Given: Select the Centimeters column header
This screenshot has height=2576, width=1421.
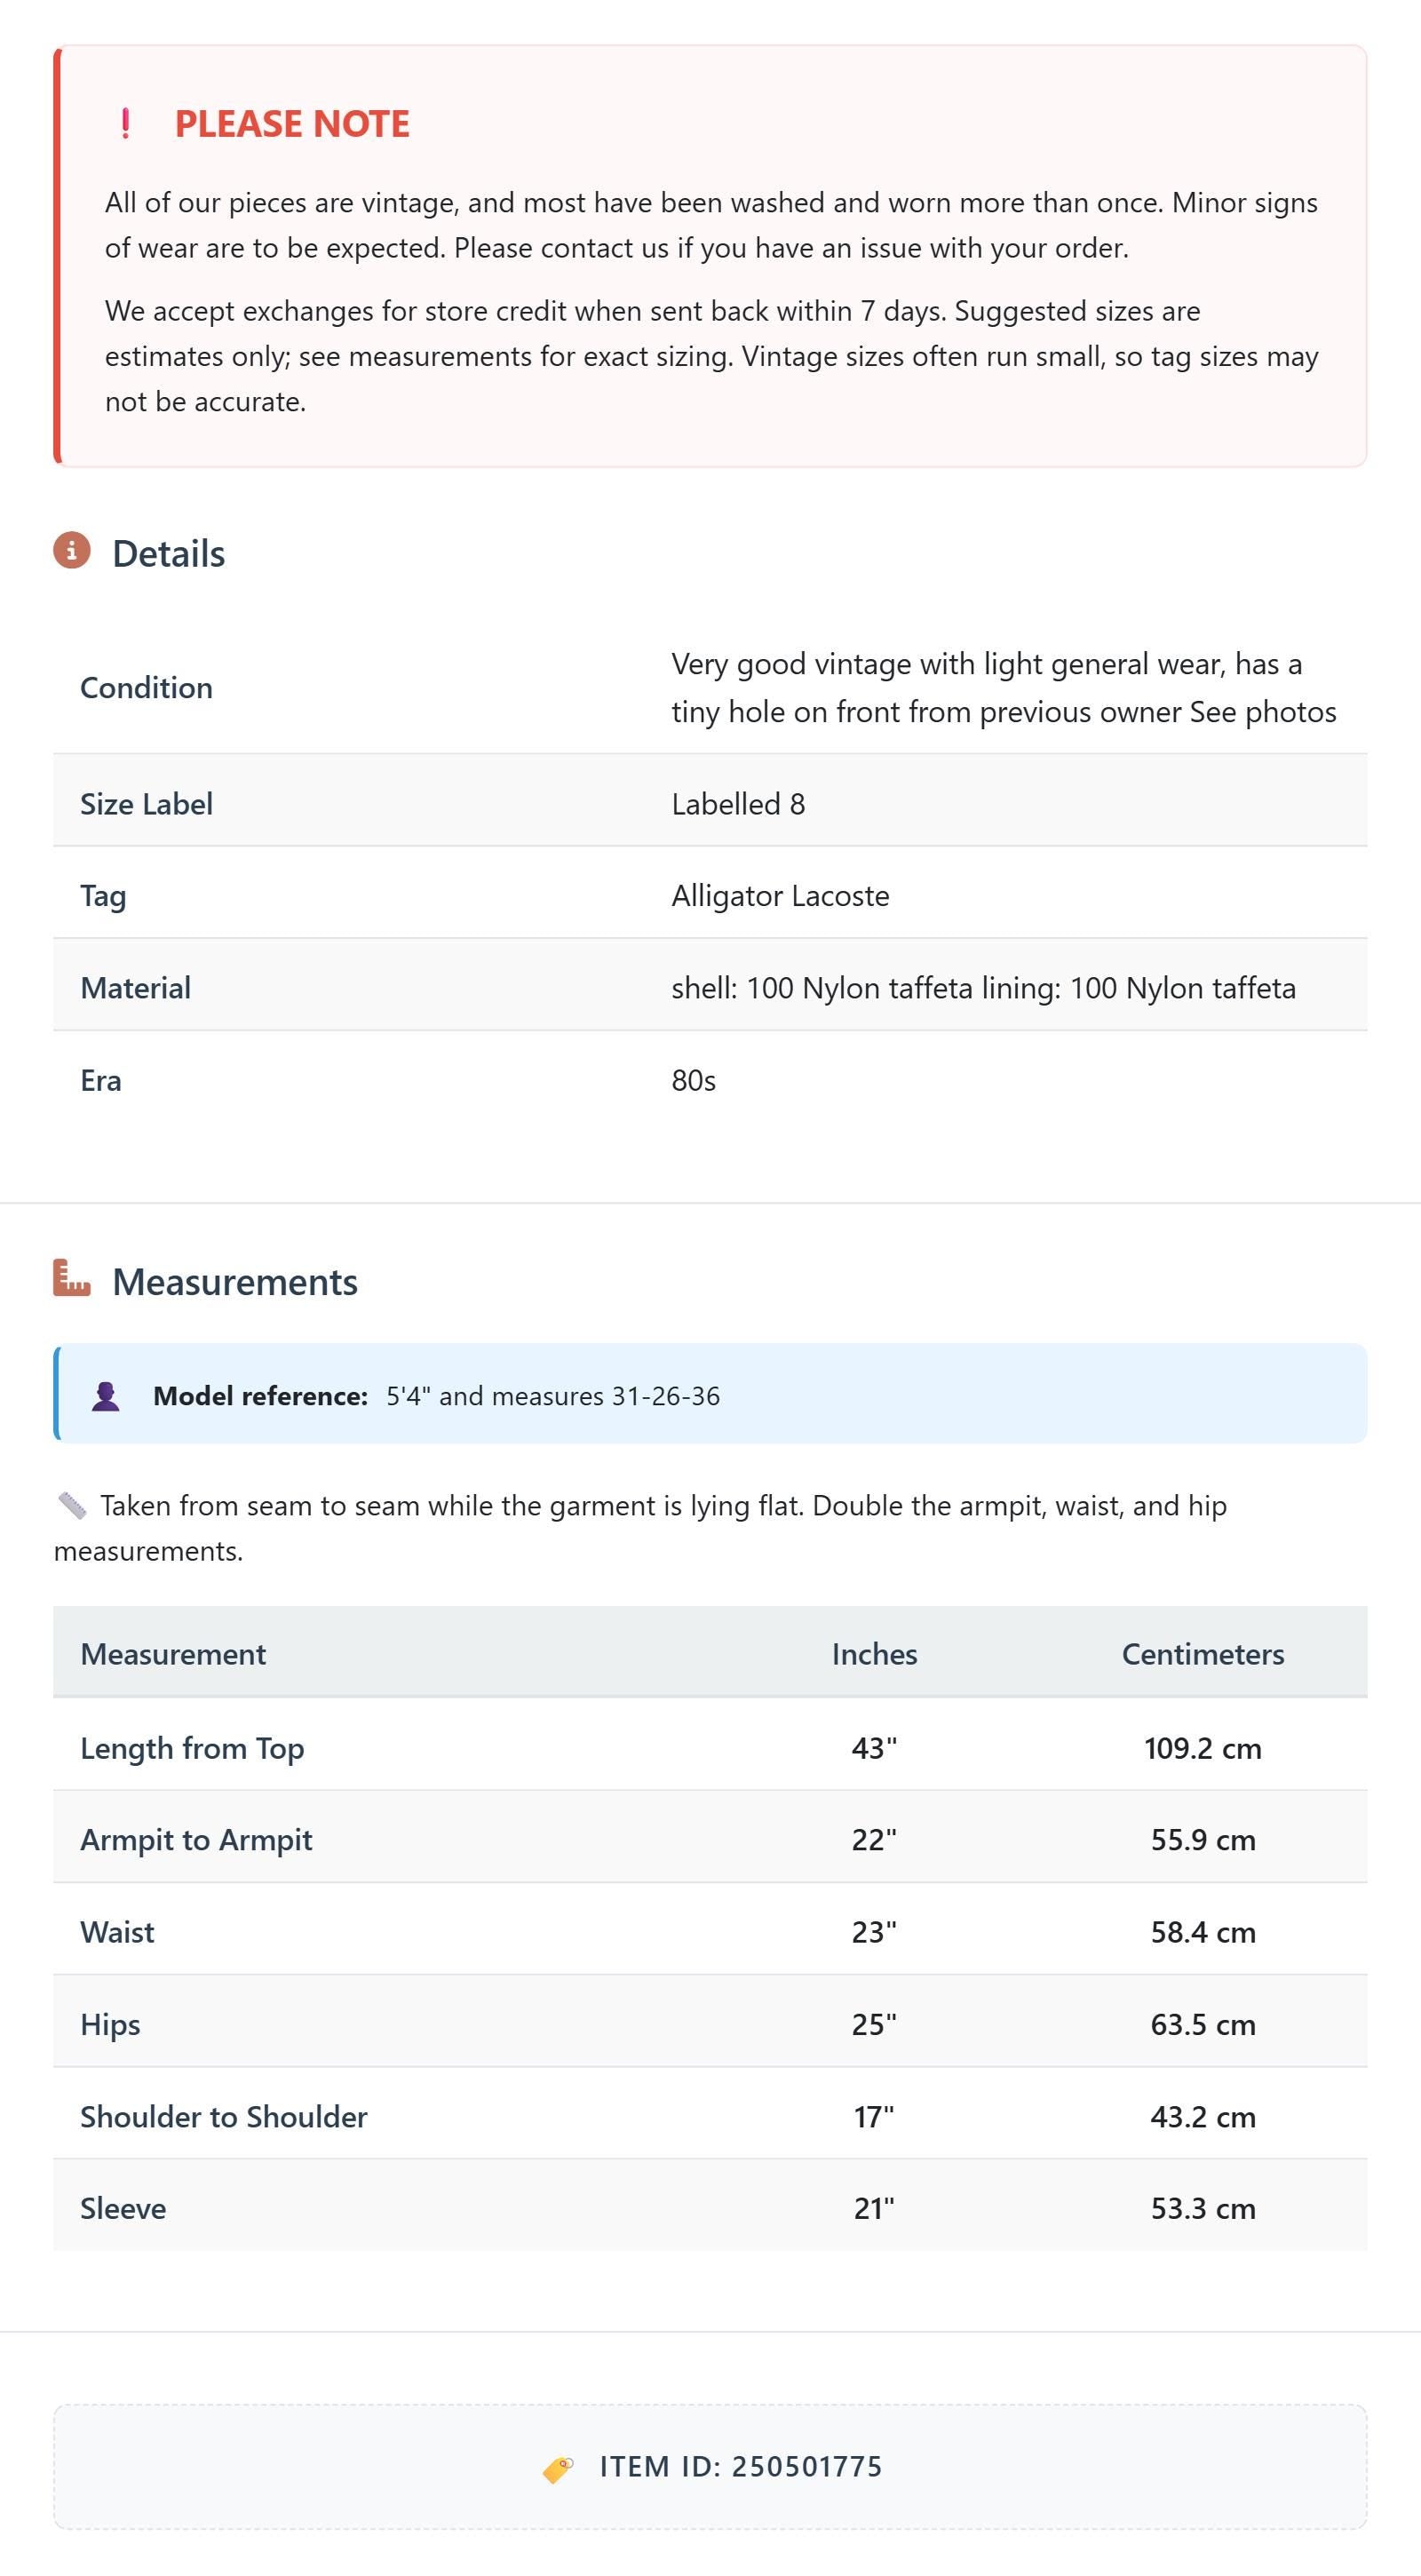Looking at the screenshot, I should click(1203, 1654).
